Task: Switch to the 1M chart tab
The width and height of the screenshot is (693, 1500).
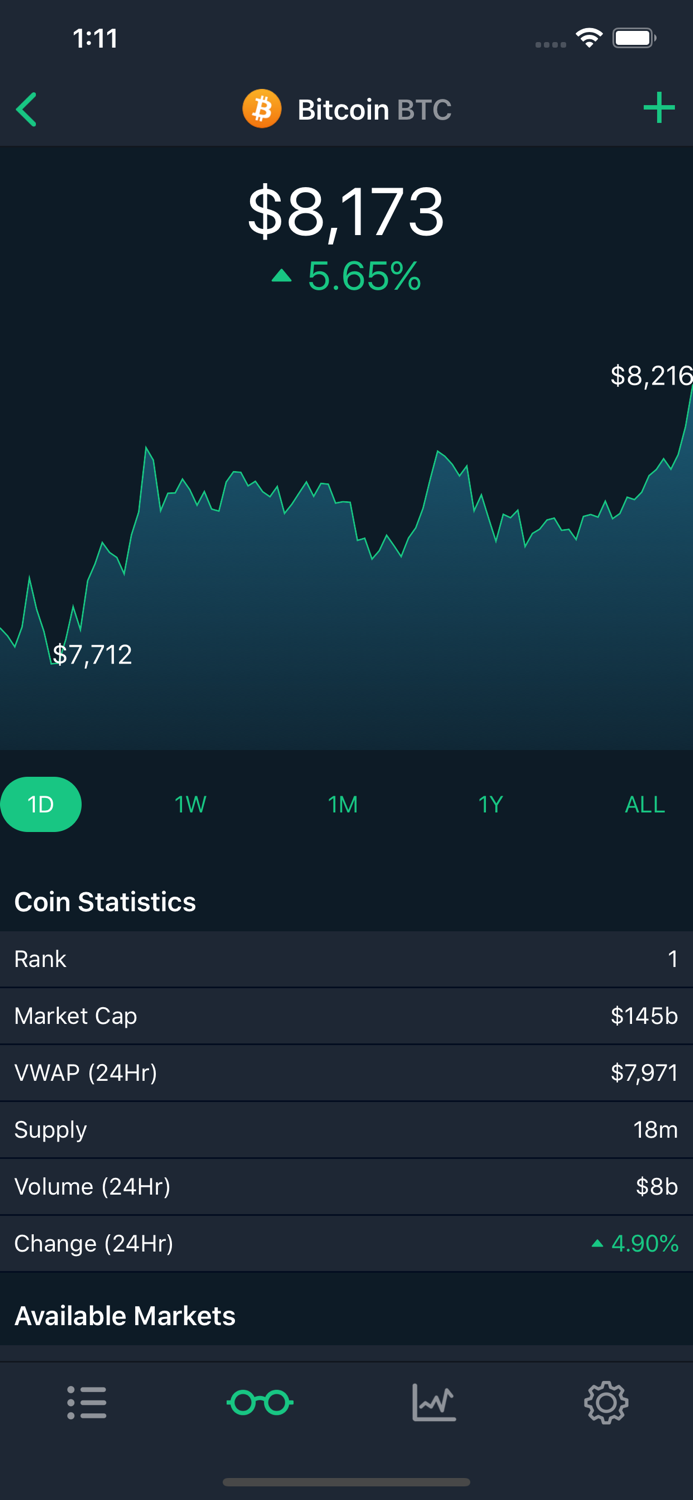Action: (343, 804)
